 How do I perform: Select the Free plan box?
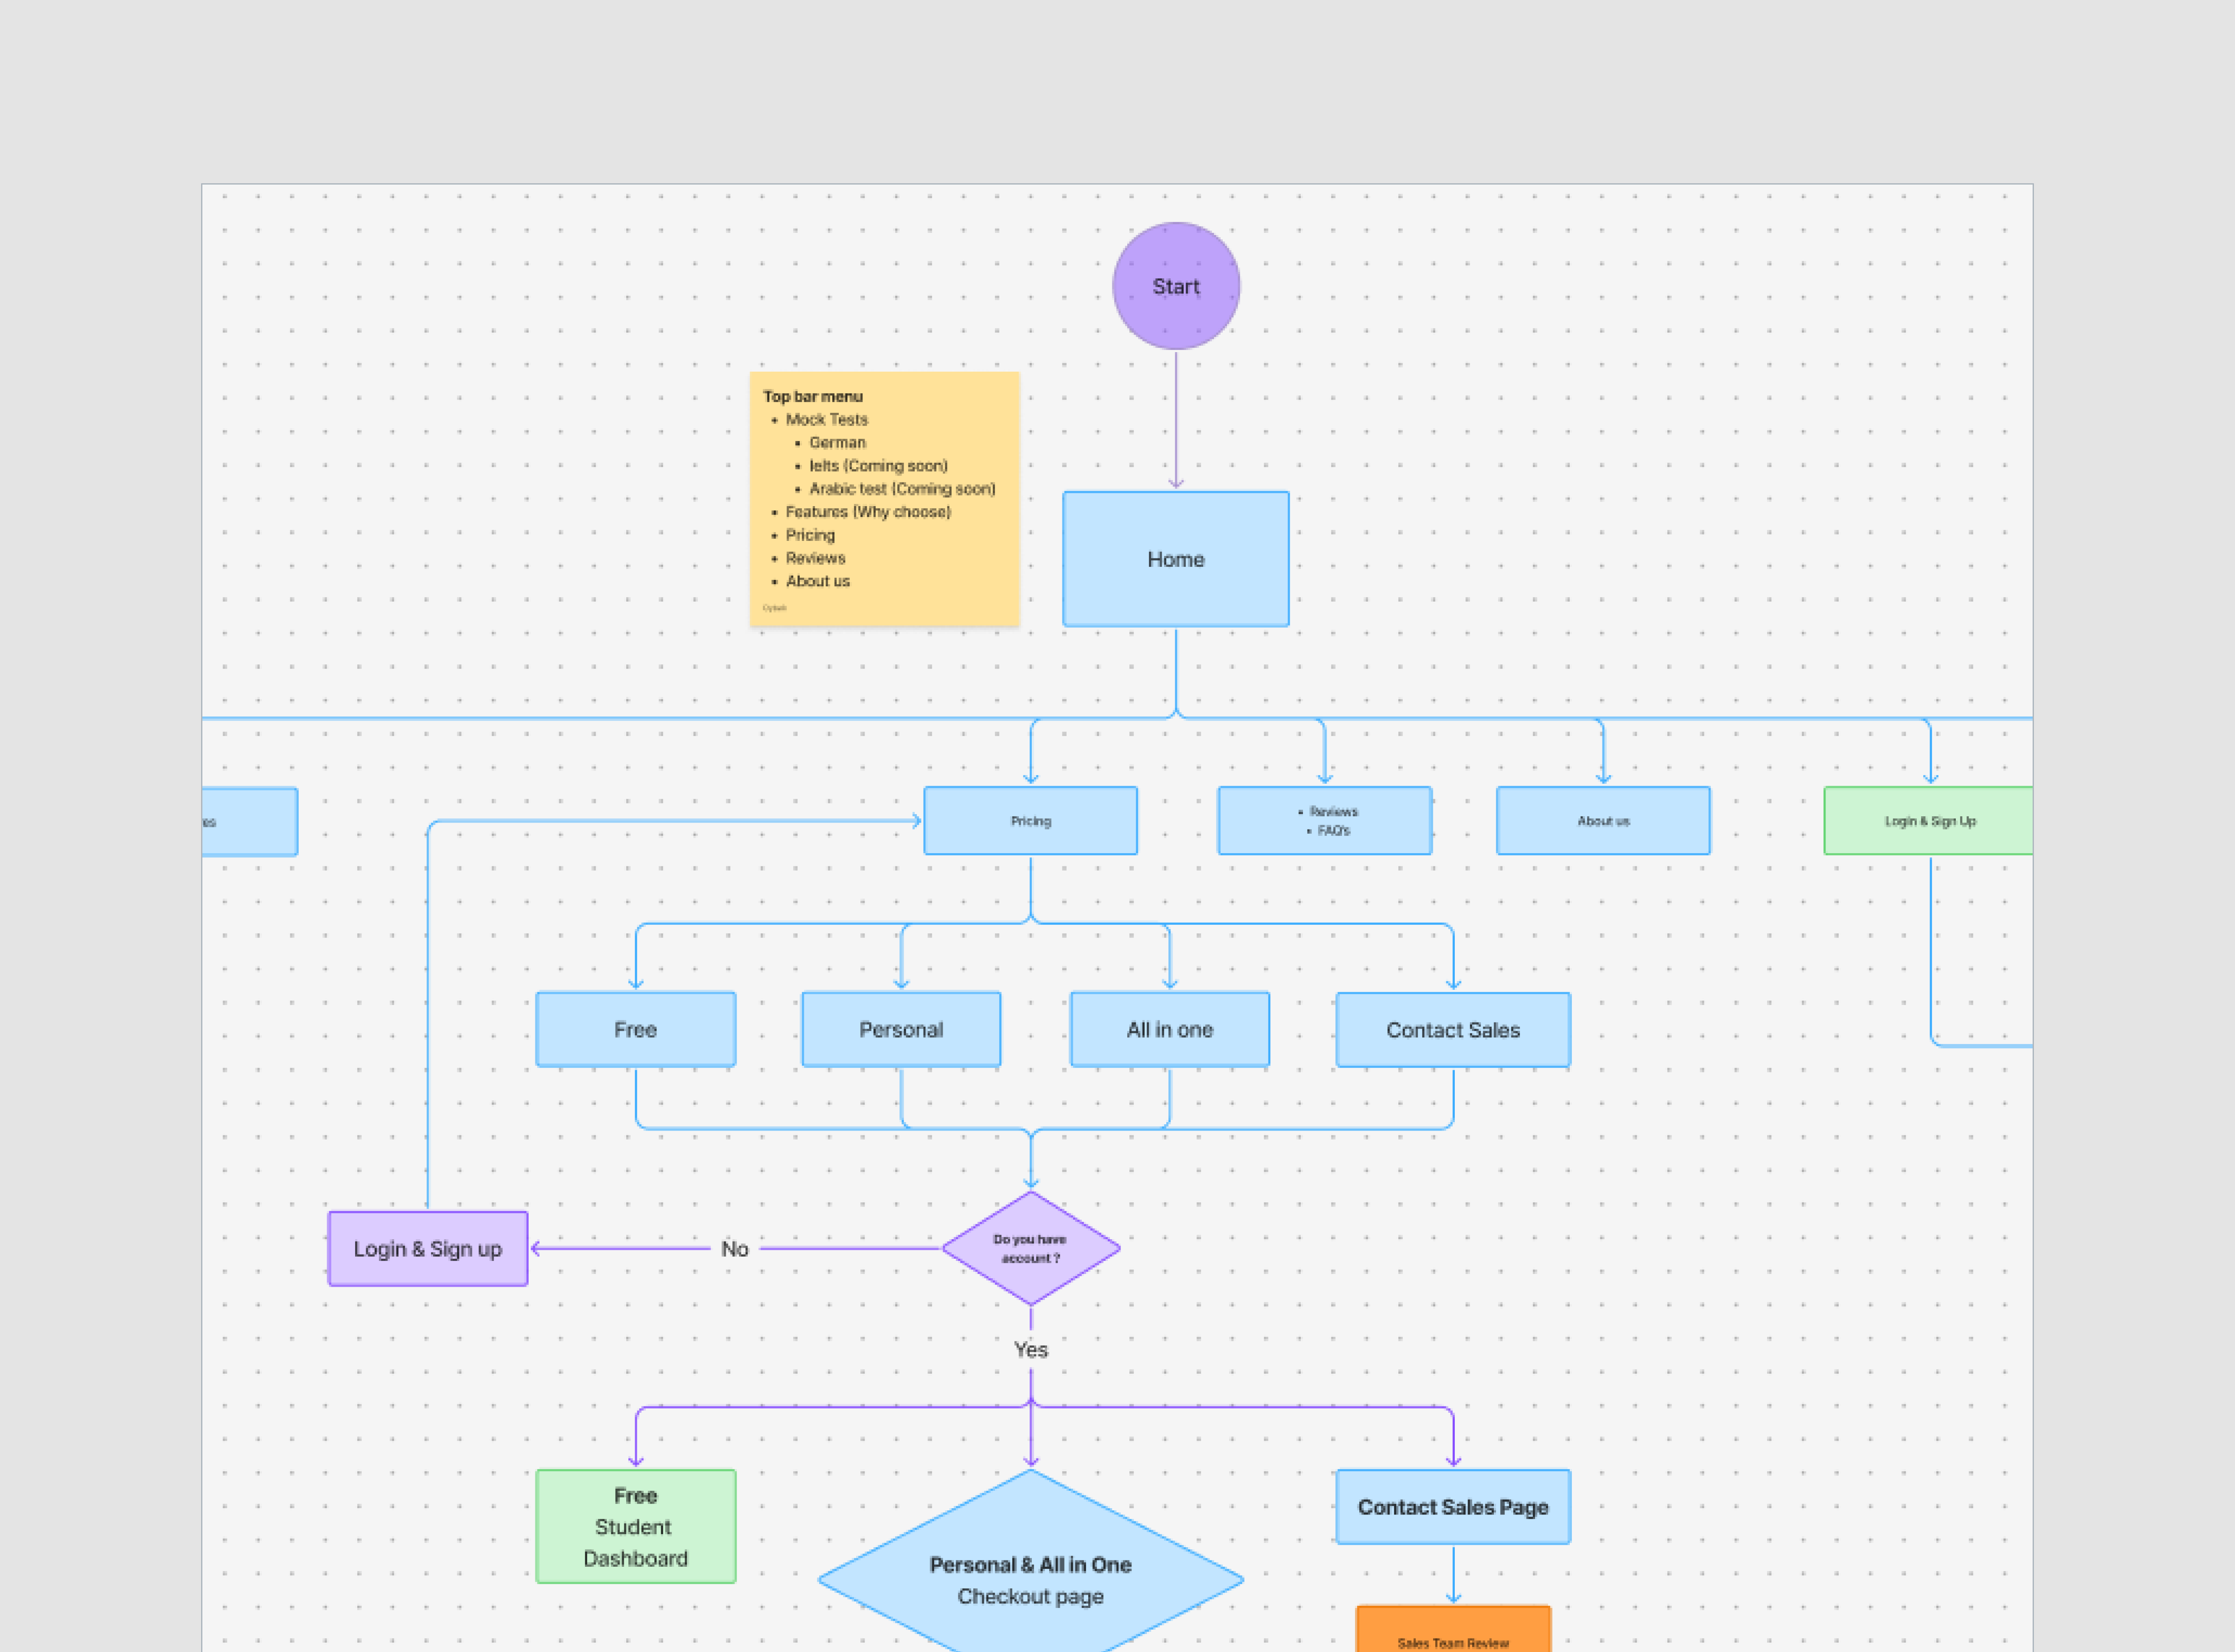pyautogui.click(x=636, y=1029)
